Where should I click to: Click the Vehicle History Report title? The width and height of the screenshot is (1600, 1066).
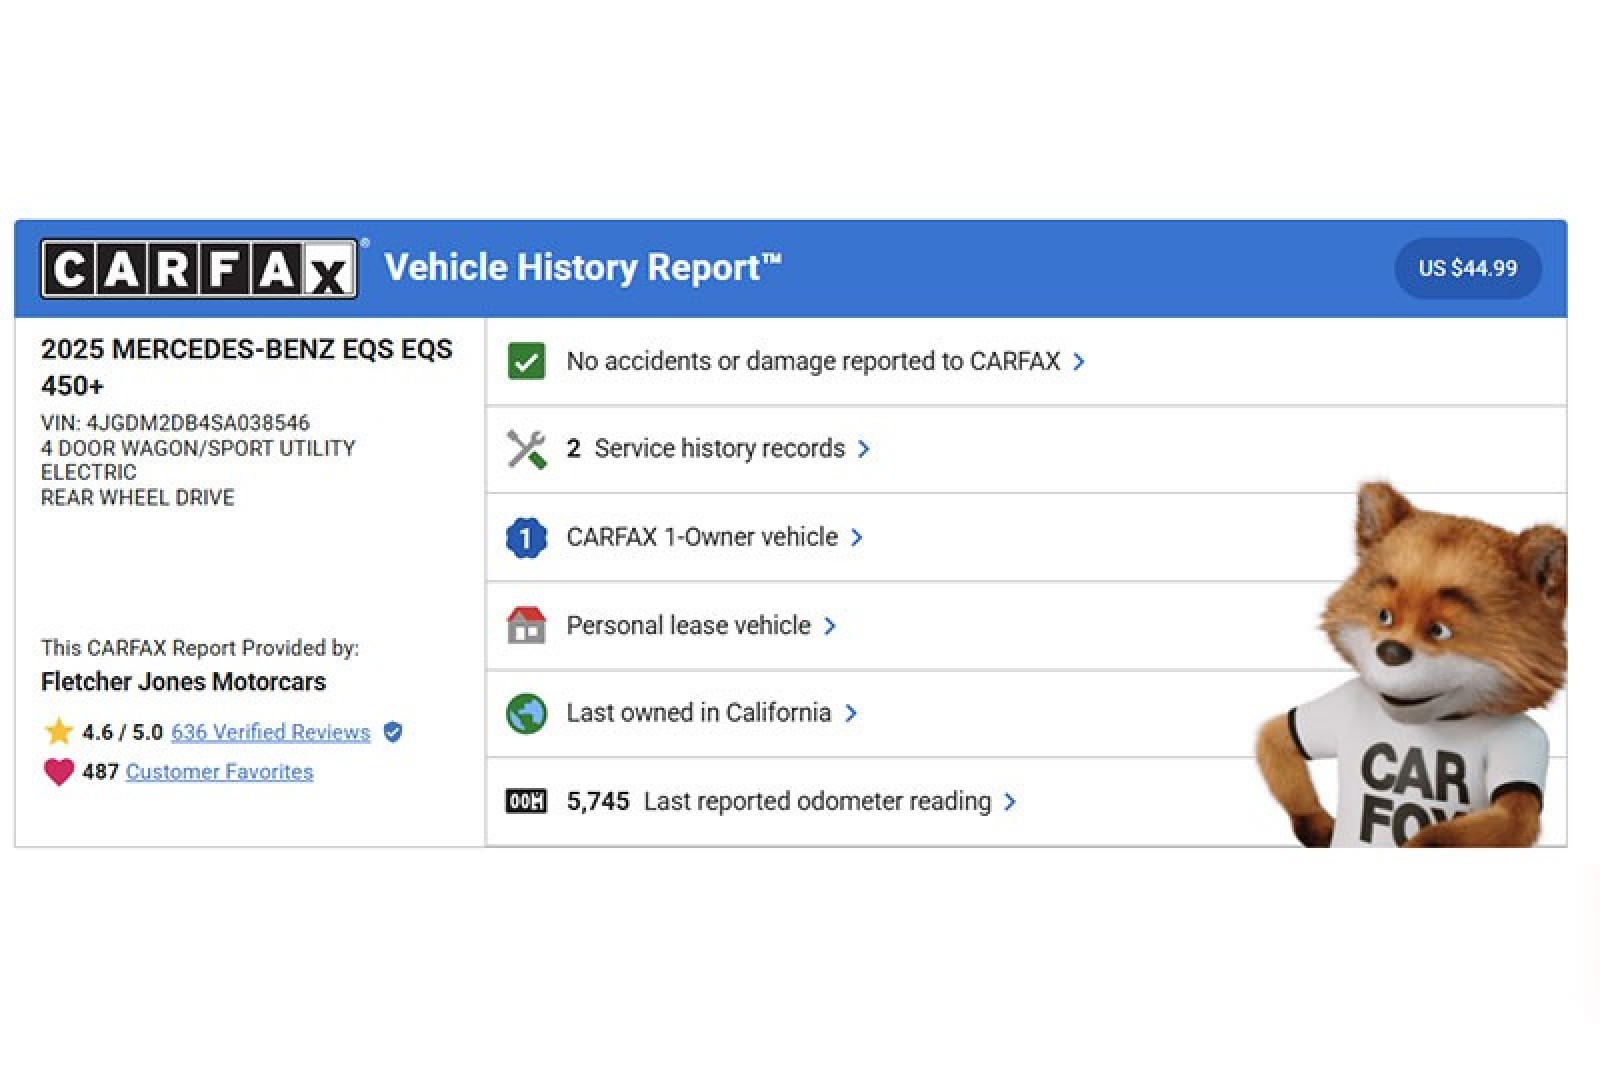click(583, 267)
